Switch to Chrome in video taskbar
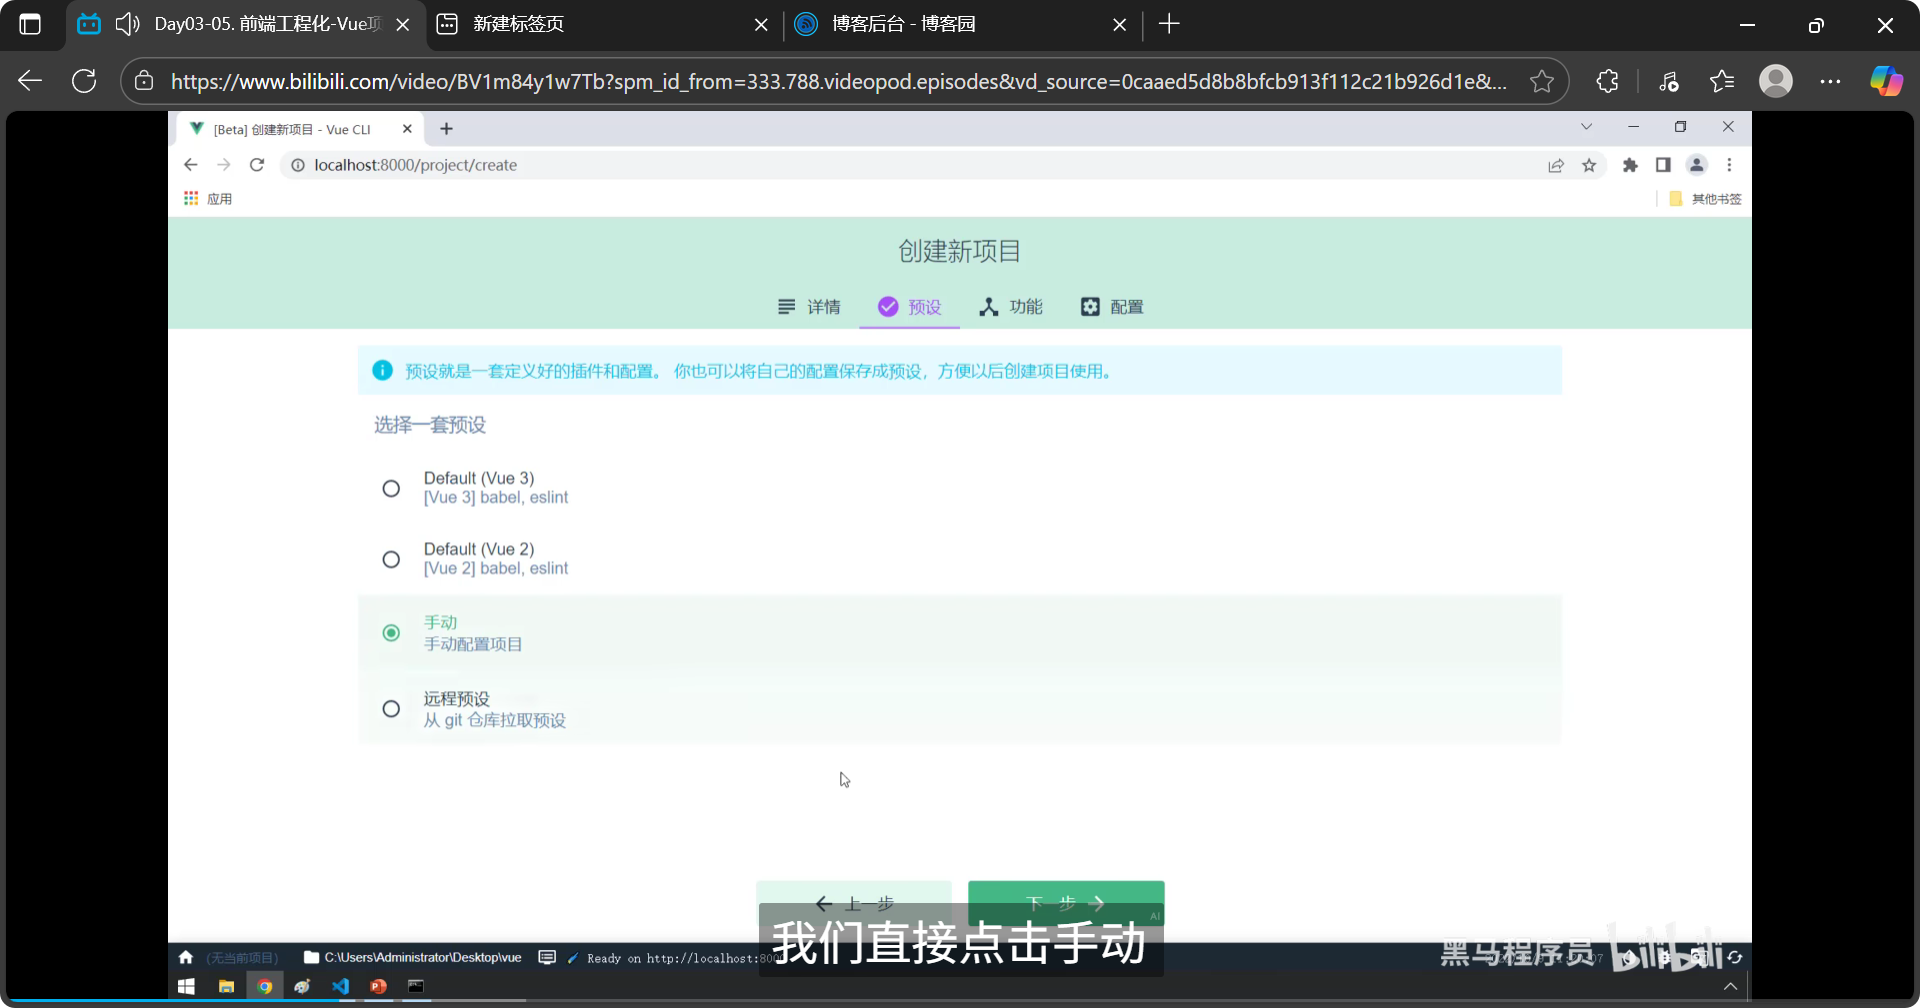Viewport: 1920px width, 1008px height. tap(264, 986)
